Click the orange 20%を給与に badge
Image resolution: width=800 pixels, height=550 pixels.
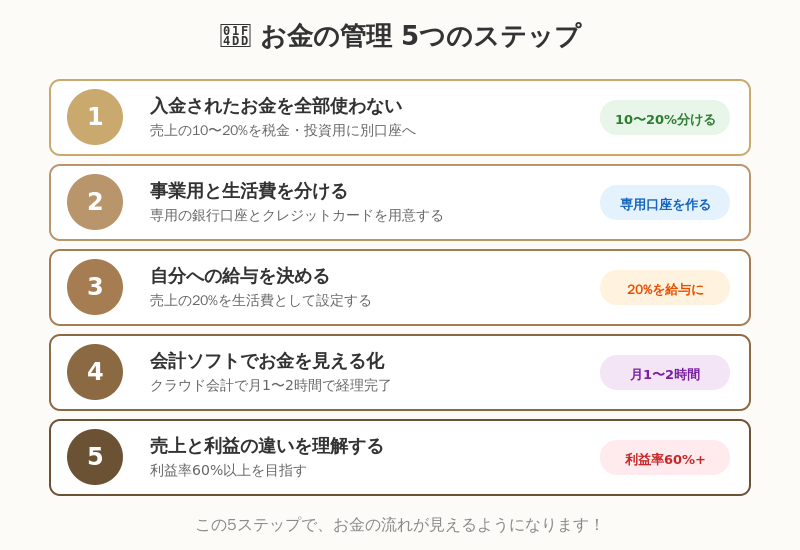point(665,288)
